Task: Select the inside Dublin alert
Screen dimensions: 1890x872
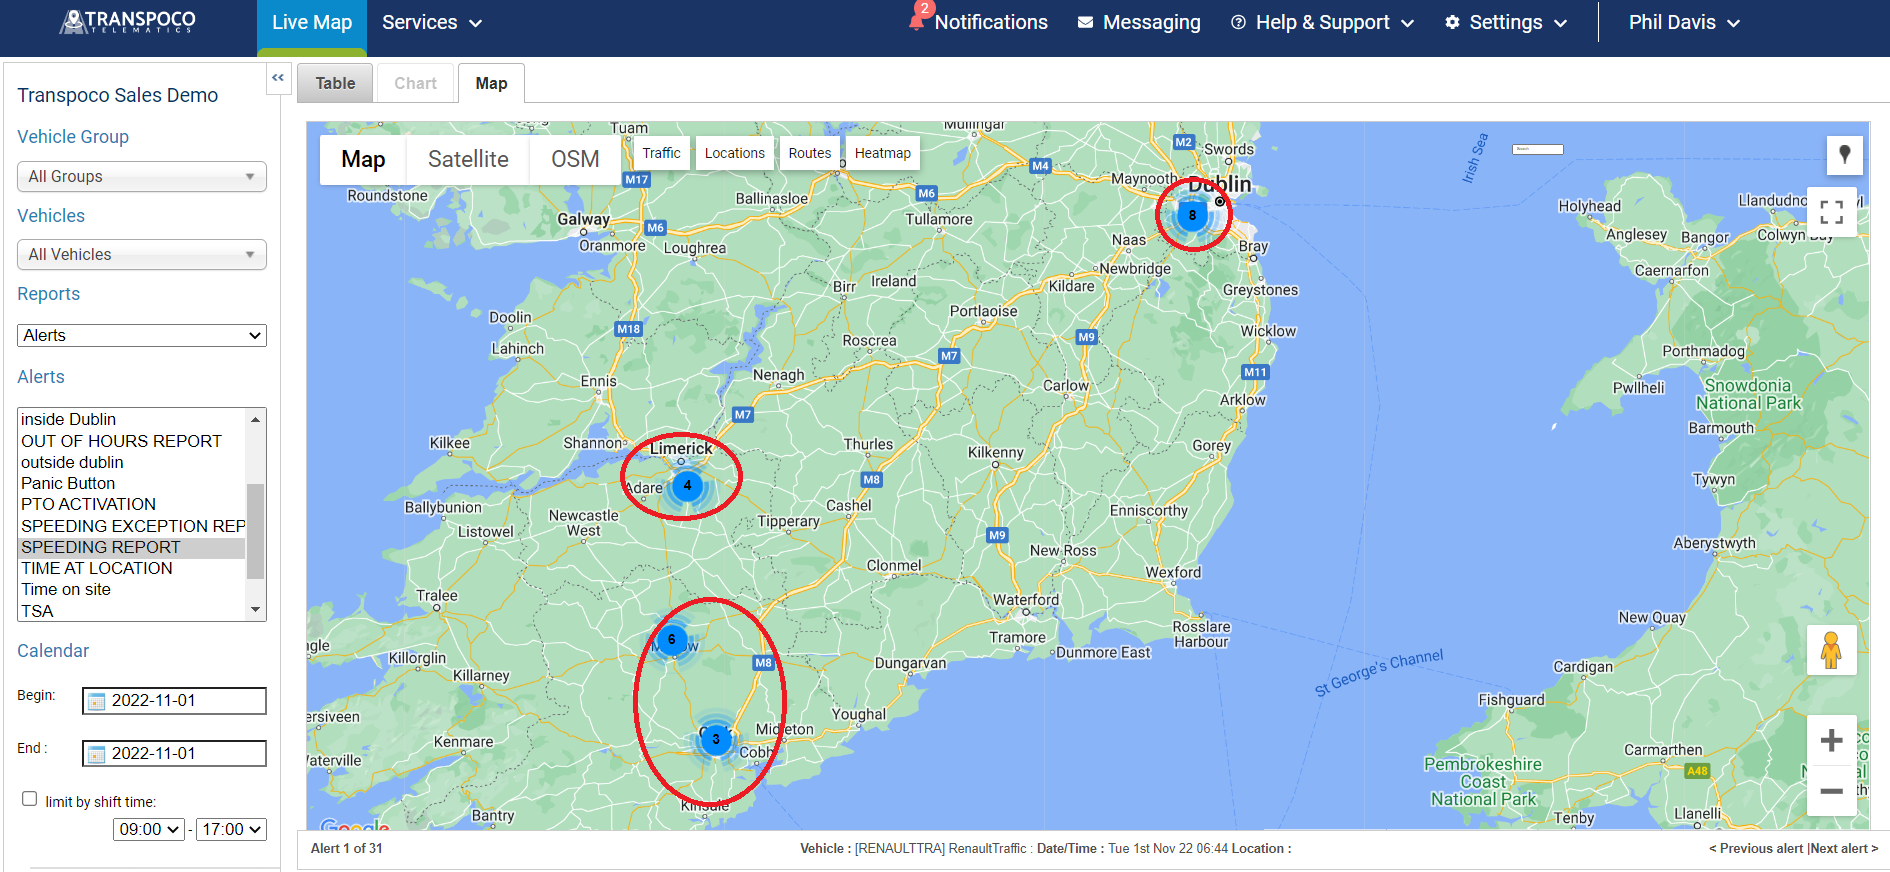Action: pos(131,419)
